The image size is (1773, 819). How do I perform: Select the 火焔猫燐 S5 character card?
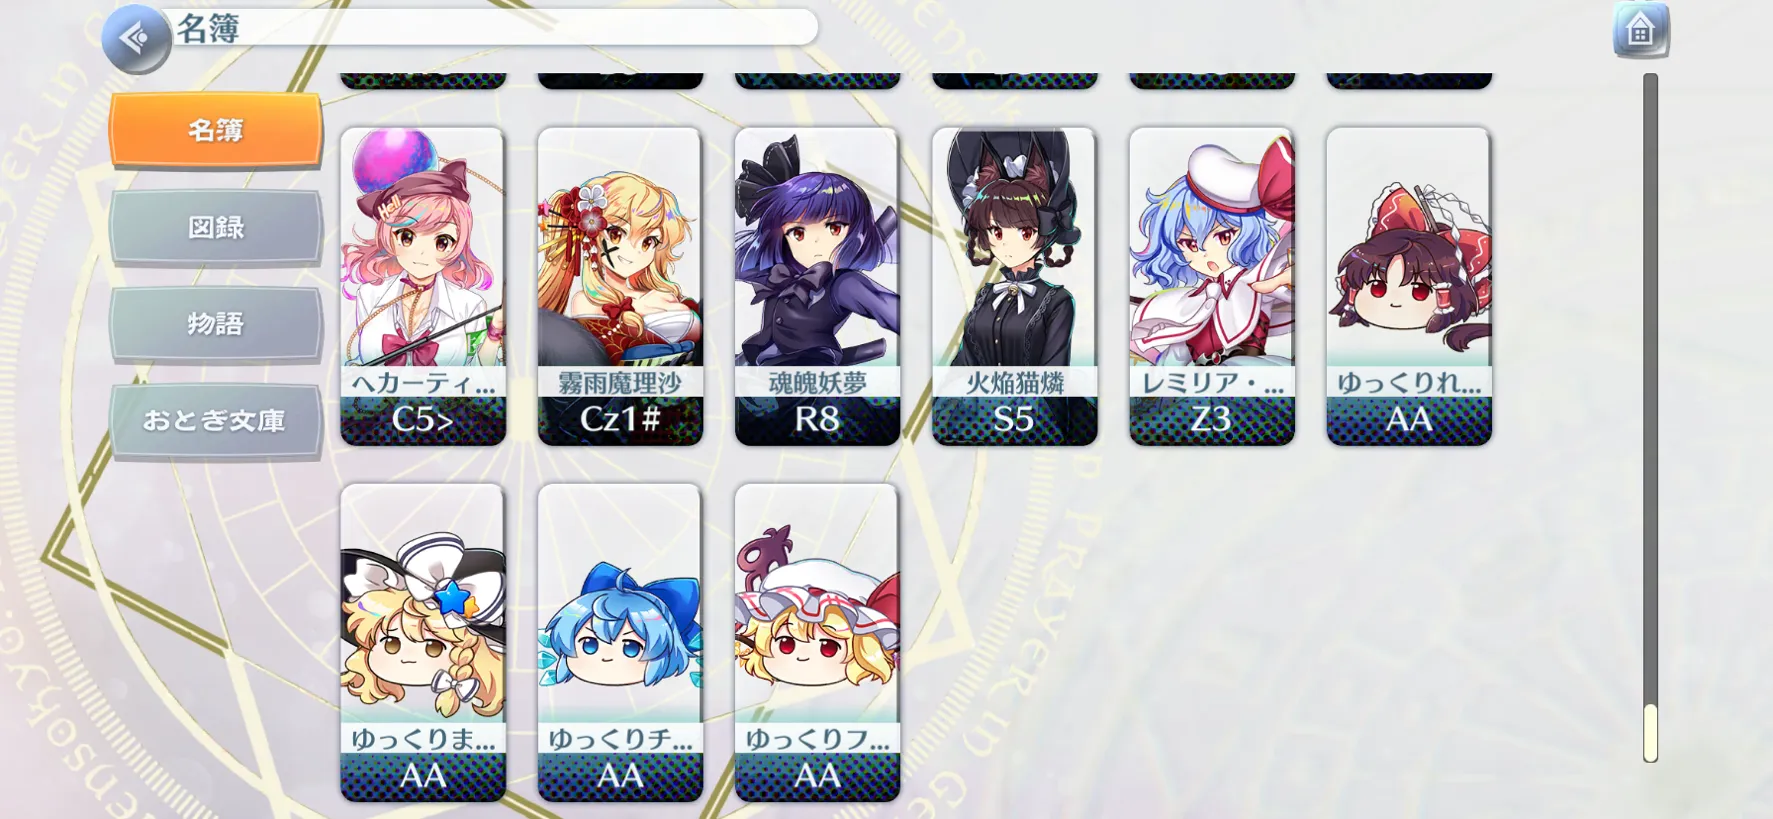pos(1014,286)
